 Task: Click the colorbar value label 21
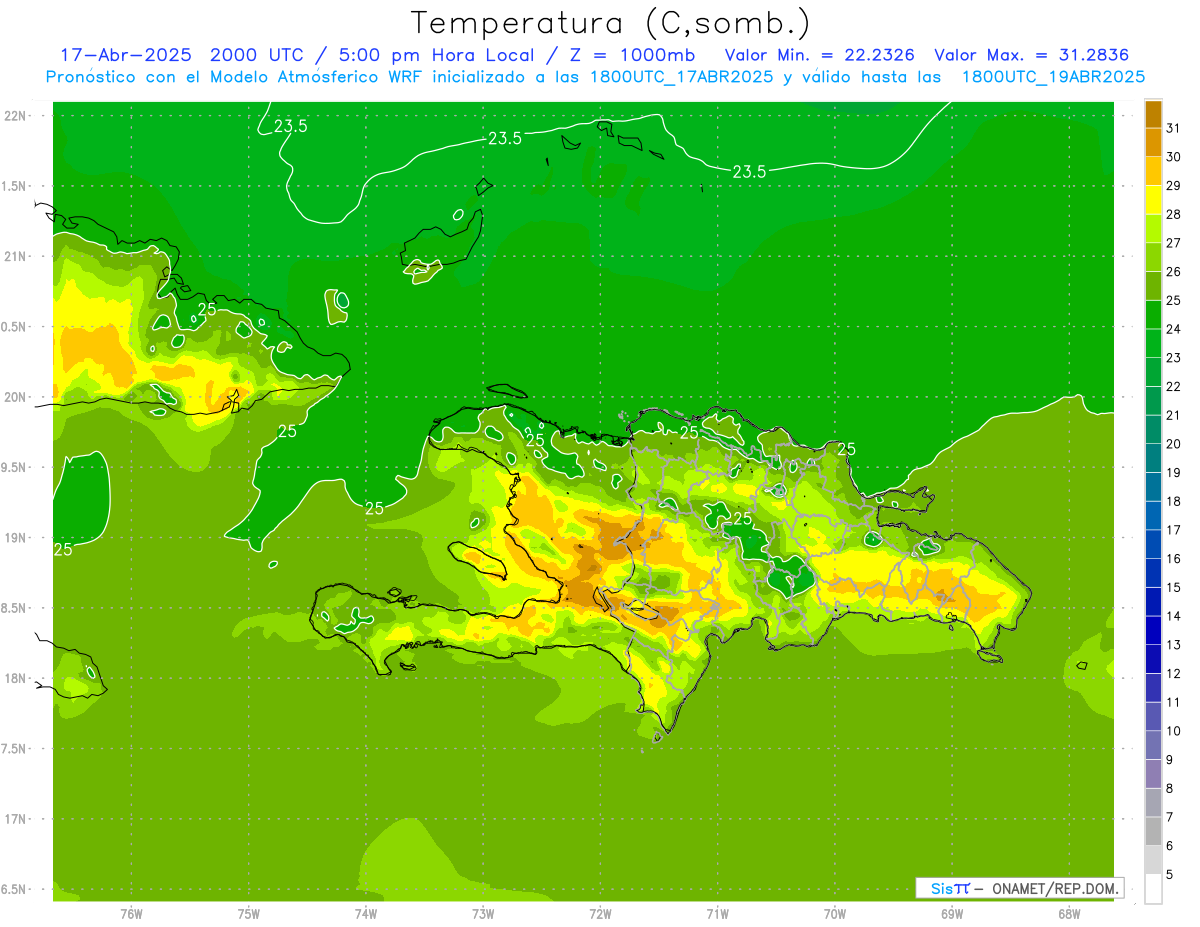click(x=1173, y=415)
